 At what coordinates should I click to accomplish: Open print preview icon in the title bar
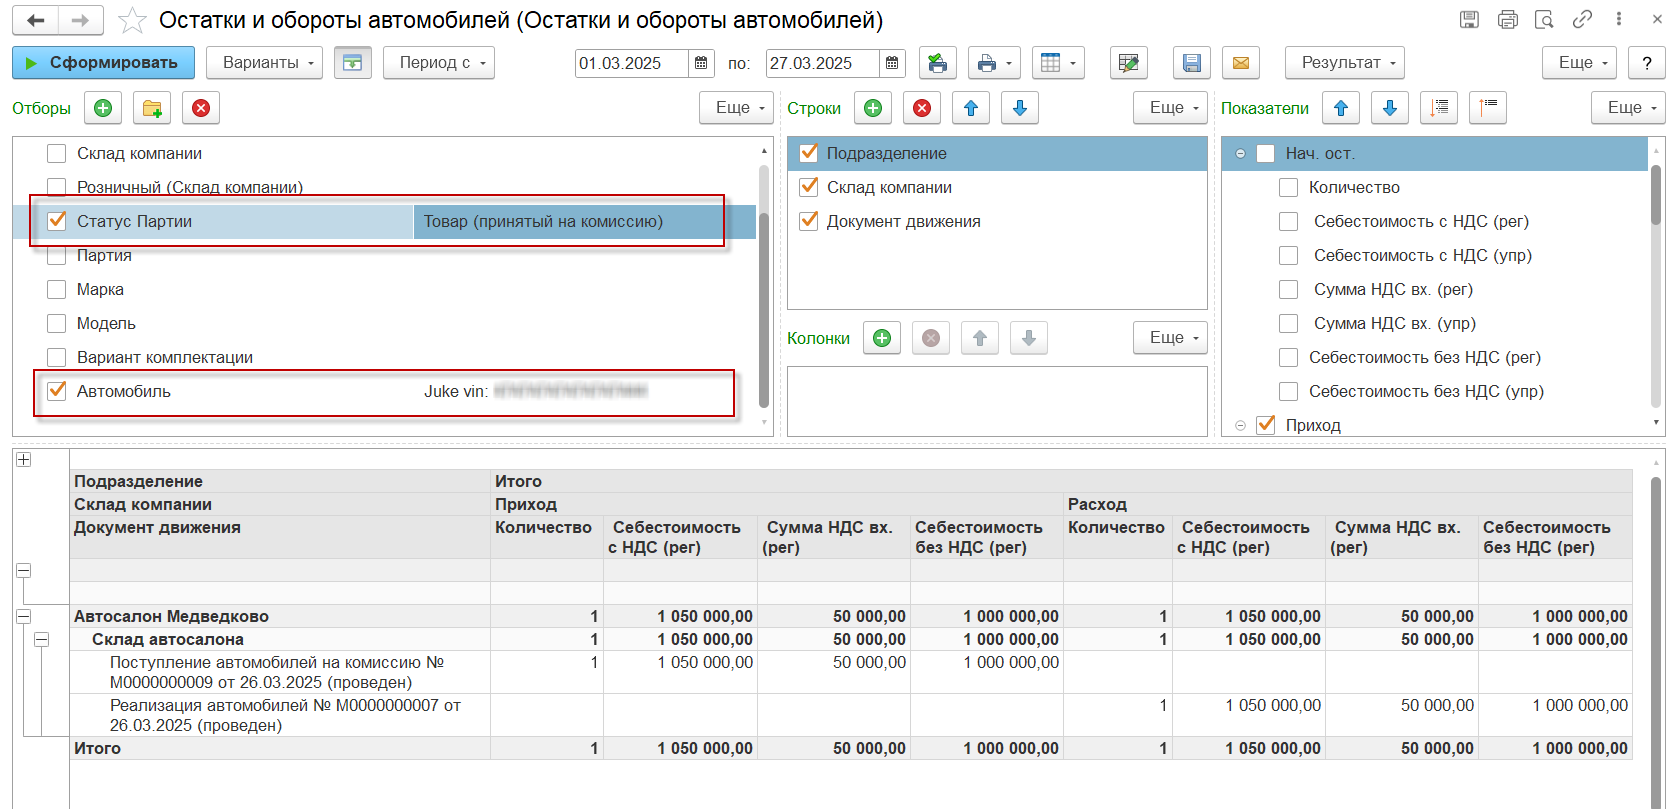tap(1545, 19)
